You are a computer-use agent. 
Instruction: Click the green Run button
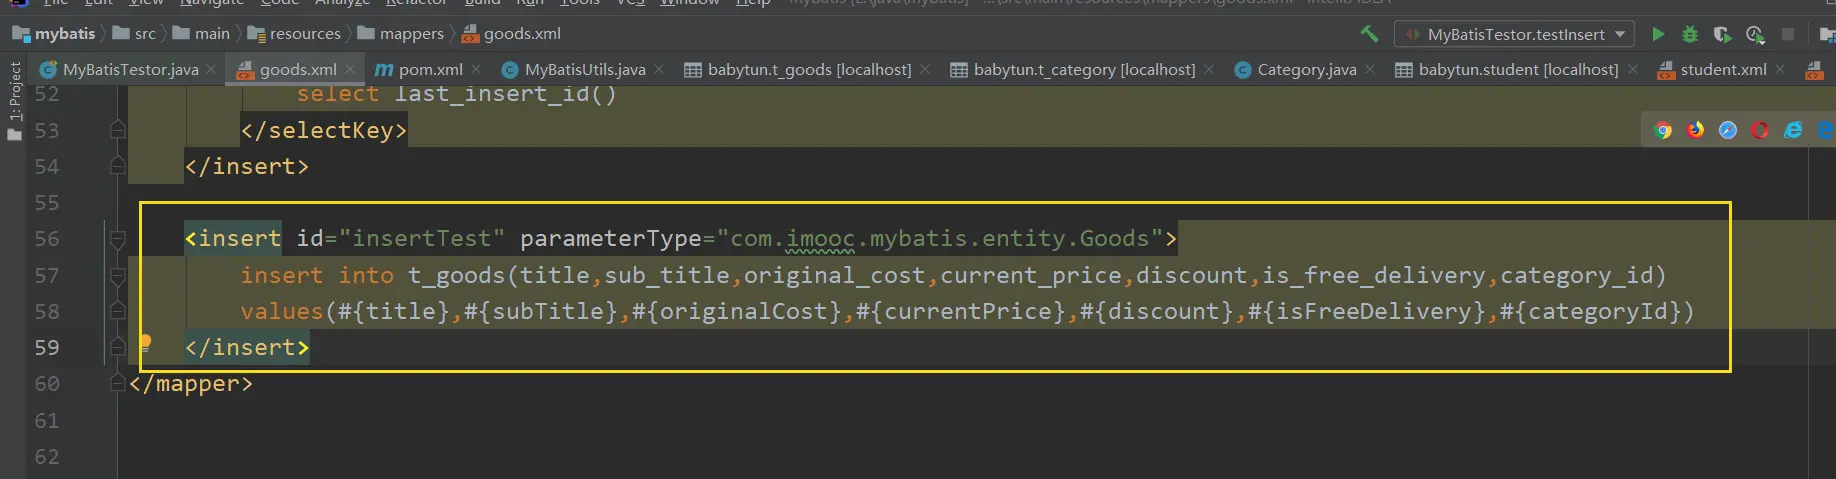(1658, 34)
